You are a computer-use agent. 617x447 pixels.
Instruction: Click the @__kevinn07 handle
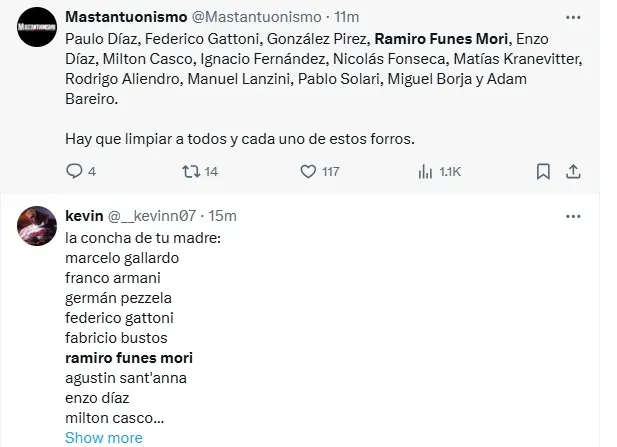(151, 215)
